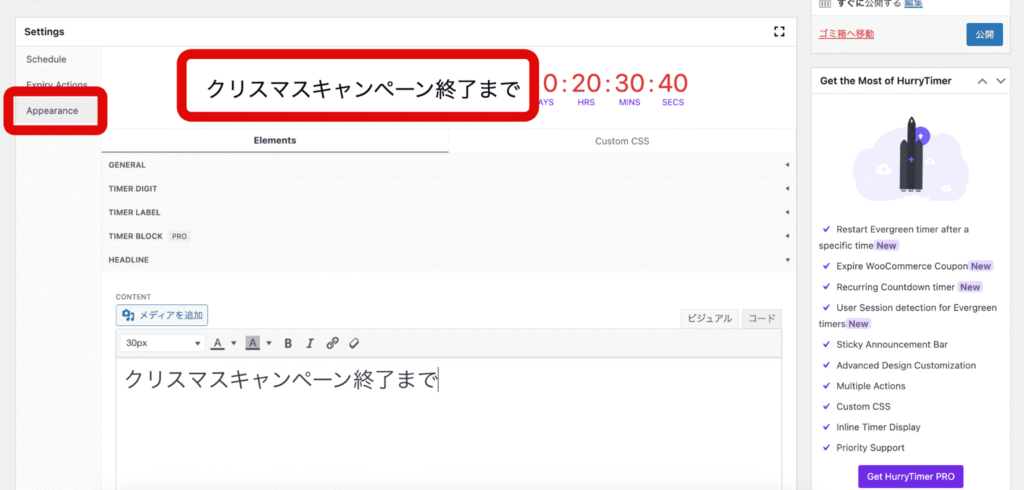This screenshot has height=490, width=1024.
Task: Apply bold formatting in headline editor
Action: 288,343
